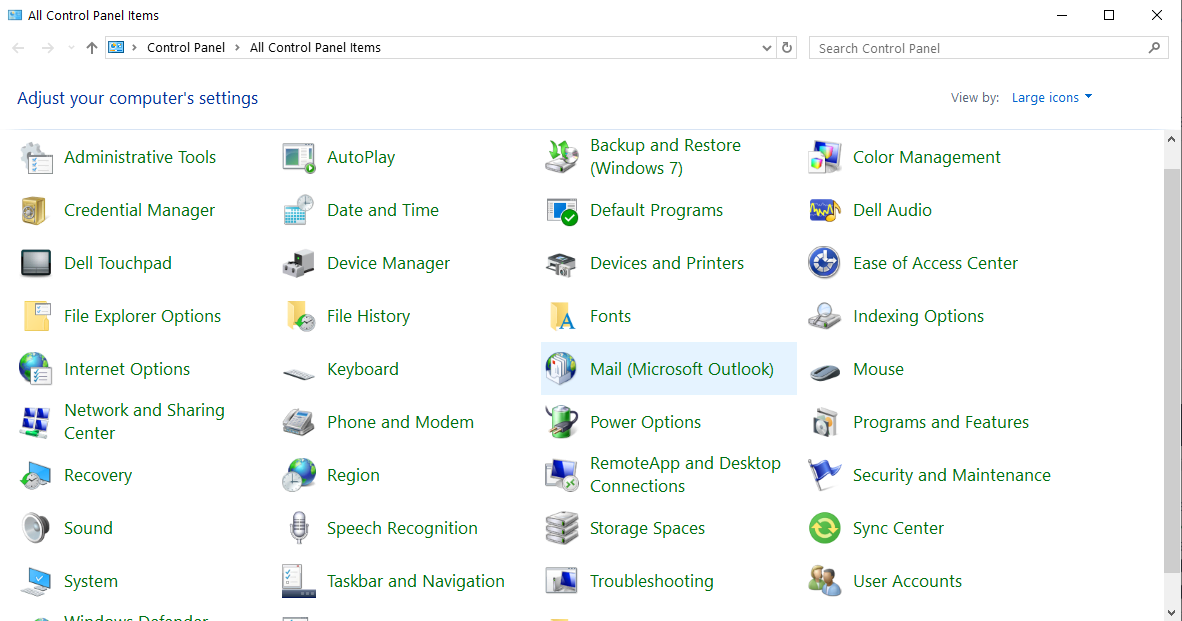The height and width of the screenshot is (621, 1182).
Task: Launch Storage Spaces
Action: [x=647, y=528]
